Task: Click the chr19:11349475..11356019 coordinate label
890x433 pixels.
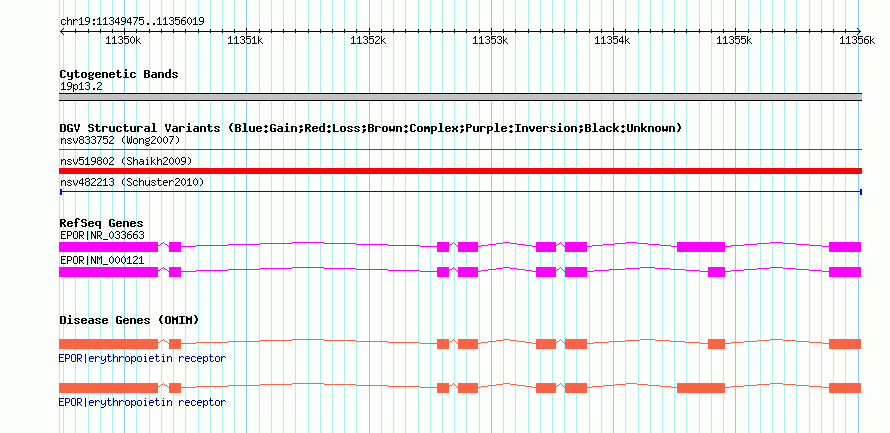Action: pyautogui.click(x=132, y=22)
